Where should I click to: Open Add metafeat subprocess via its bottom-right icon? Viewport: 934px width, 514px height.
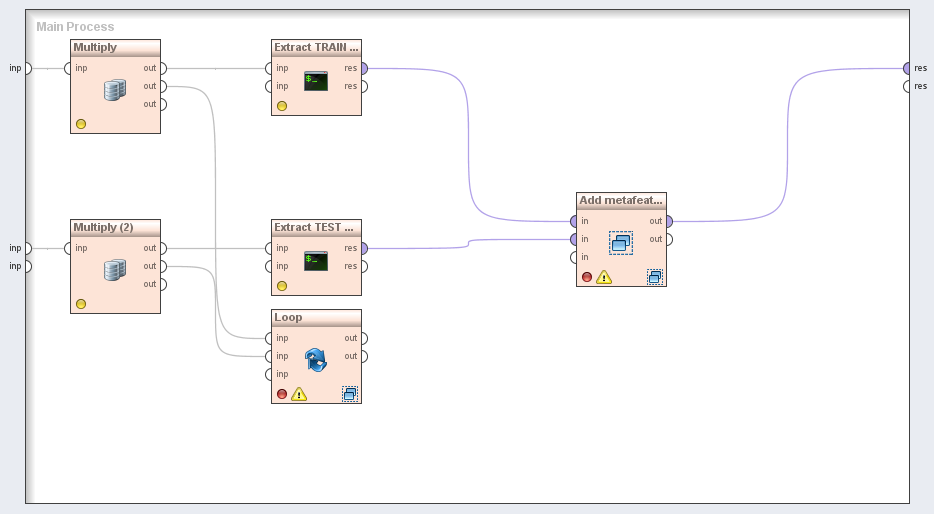(654, 277)
